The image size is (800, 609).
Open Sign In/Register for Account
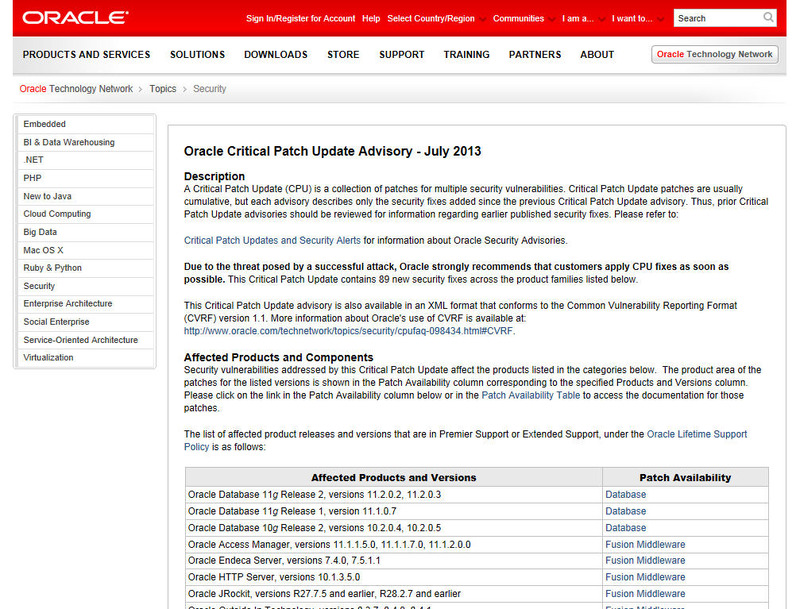(x=300, y=18)
